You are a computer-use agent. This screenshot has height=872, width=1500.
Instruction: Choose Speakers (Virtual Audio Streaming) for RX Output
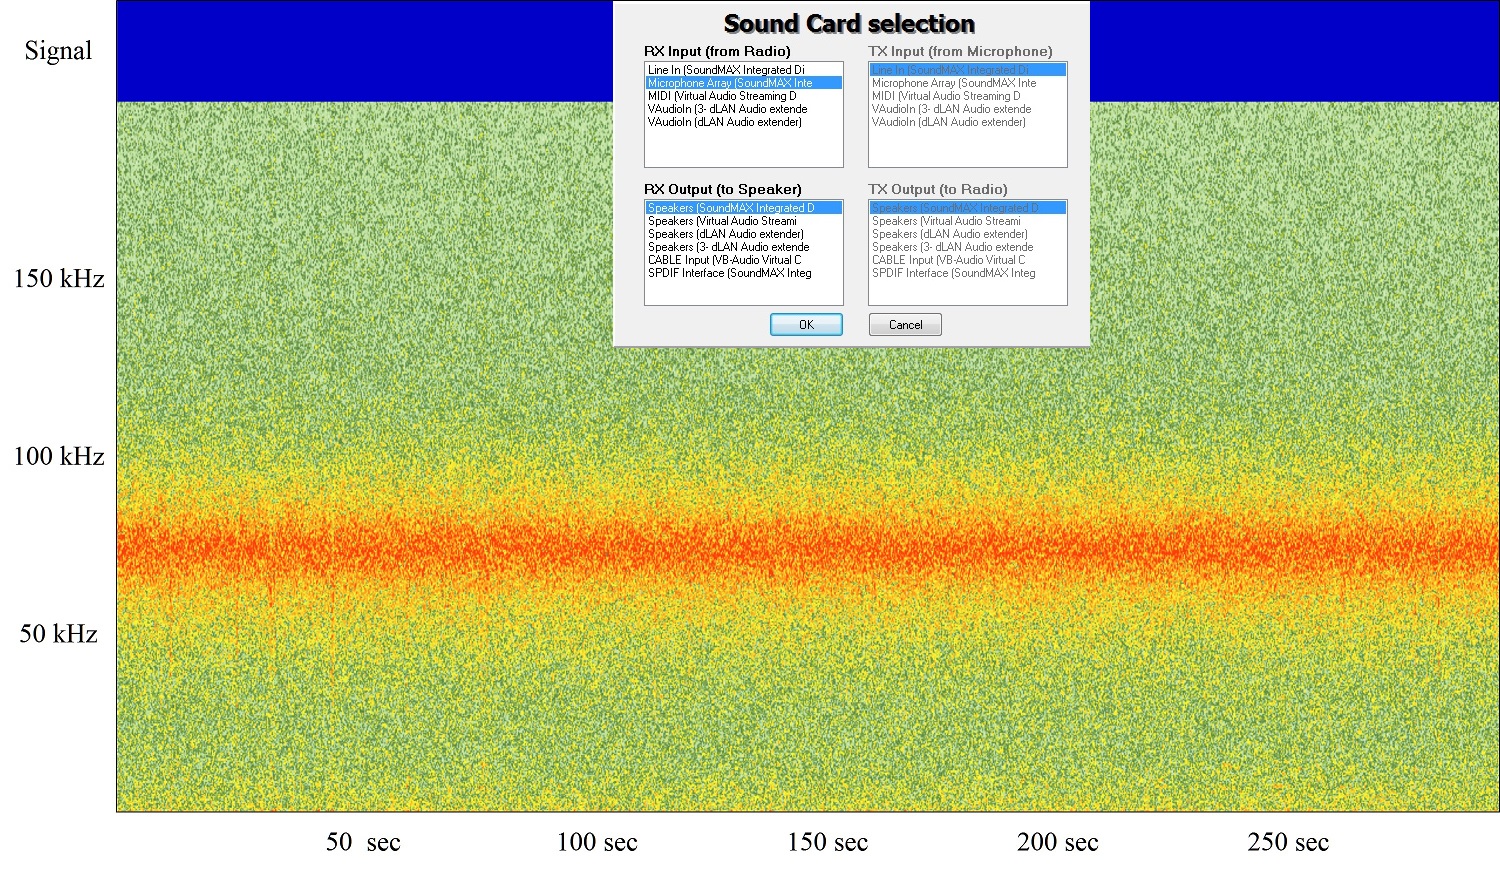(722, 221)
